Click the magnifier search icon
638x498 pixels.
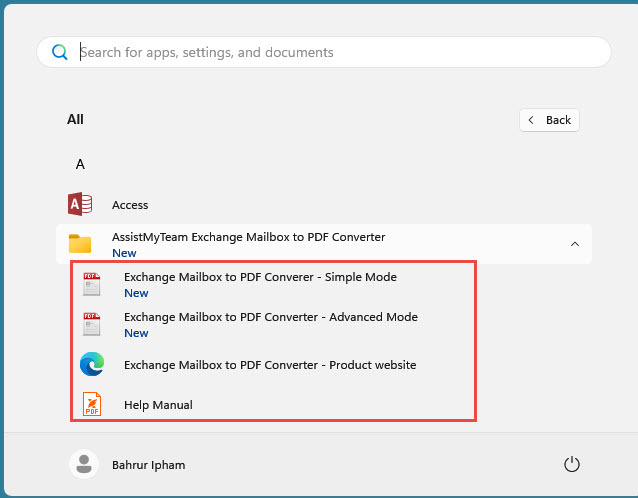click(x=60, y=52)
